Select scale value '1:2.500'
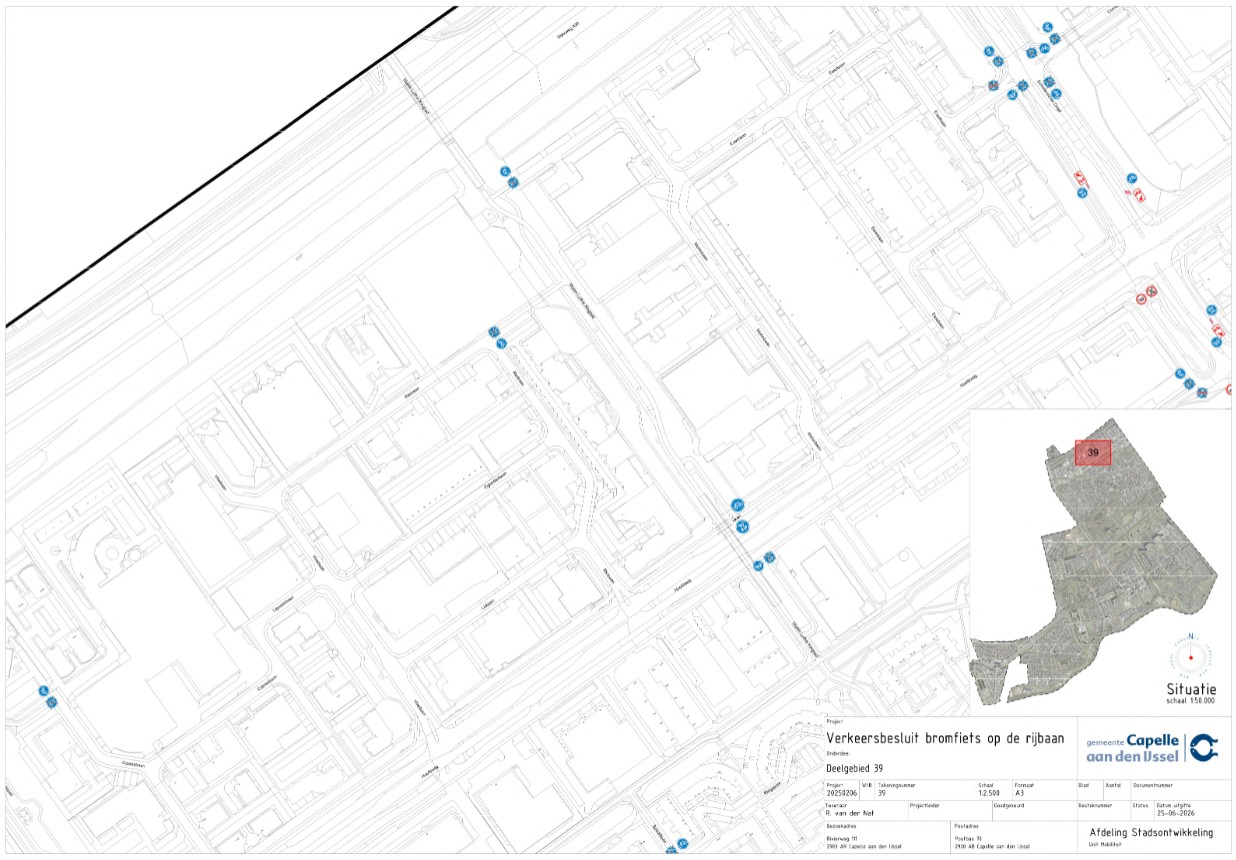This screenshot has width=1236, height=860. pos(989,793)
